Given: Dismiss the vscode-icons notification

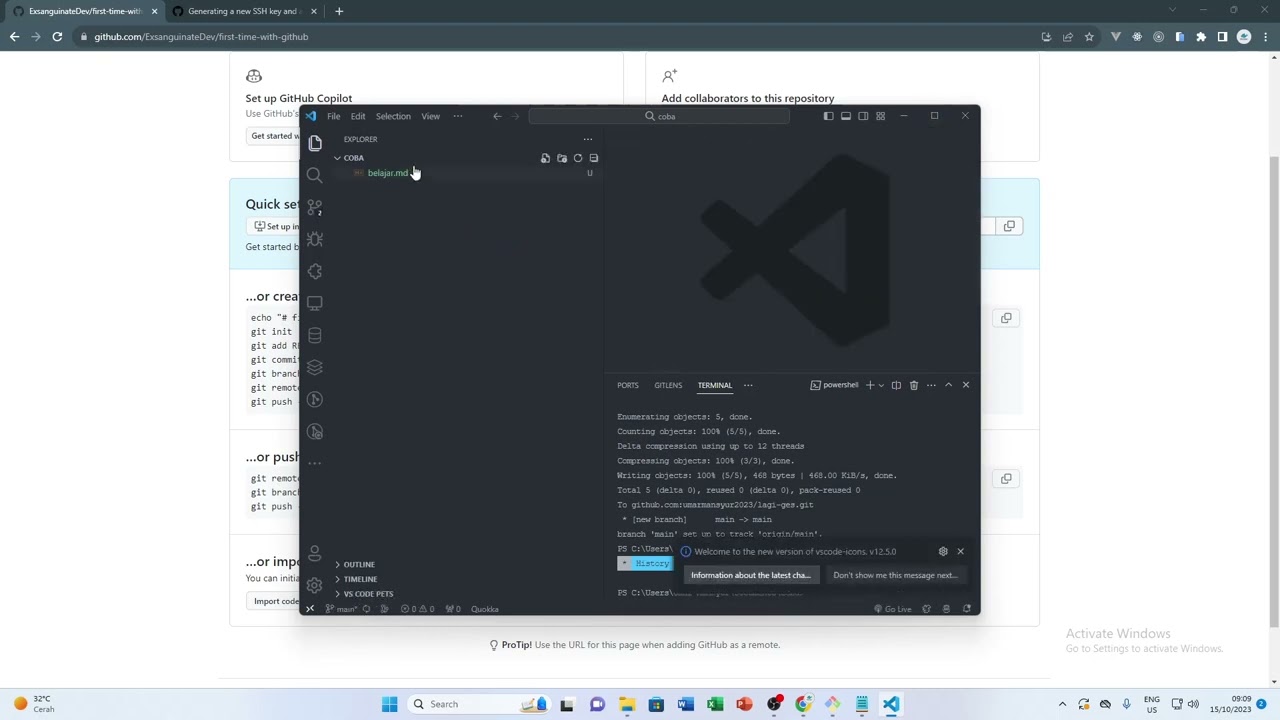Looking at the screenshot, I should tap(960, 551).
